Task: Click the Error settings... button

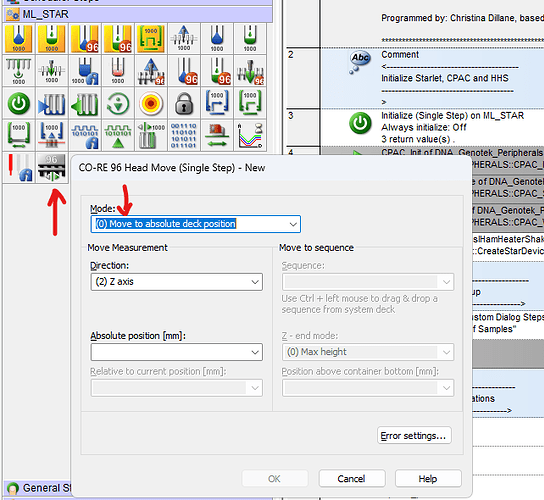Action: (414, 435)
